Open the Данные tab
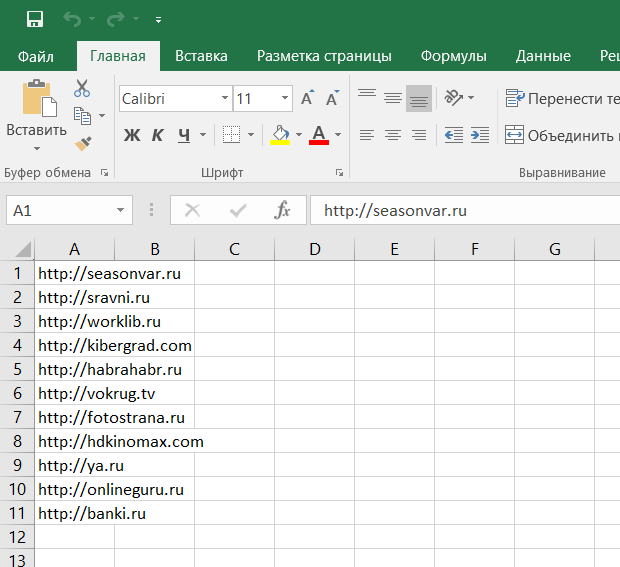 (543, 56)
